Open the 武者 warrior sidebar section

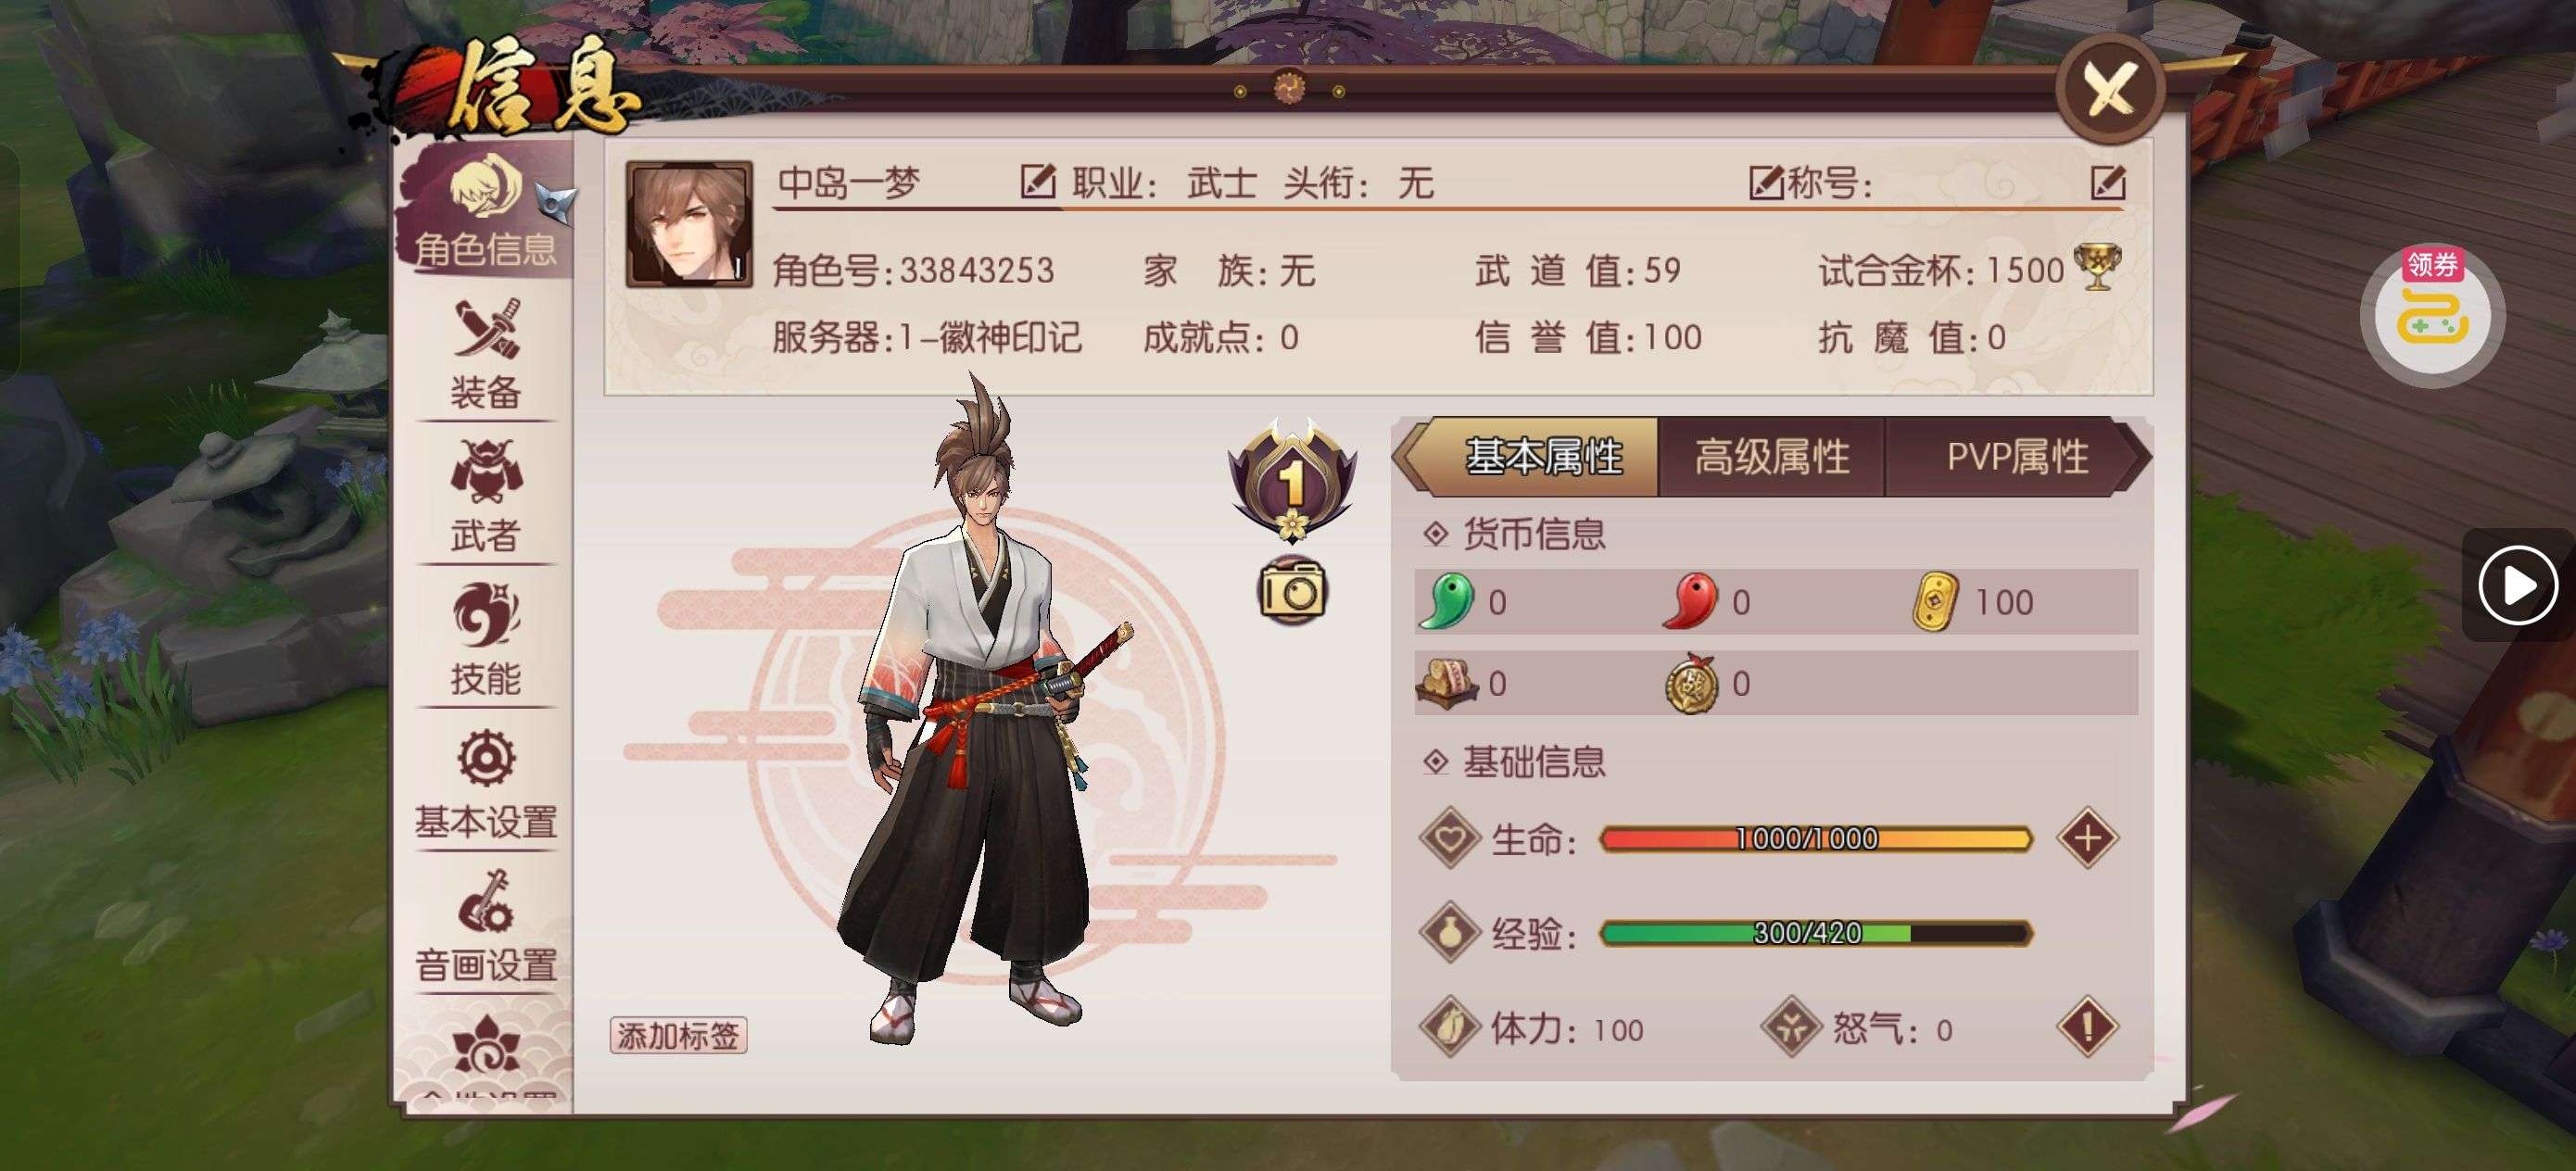486,497
